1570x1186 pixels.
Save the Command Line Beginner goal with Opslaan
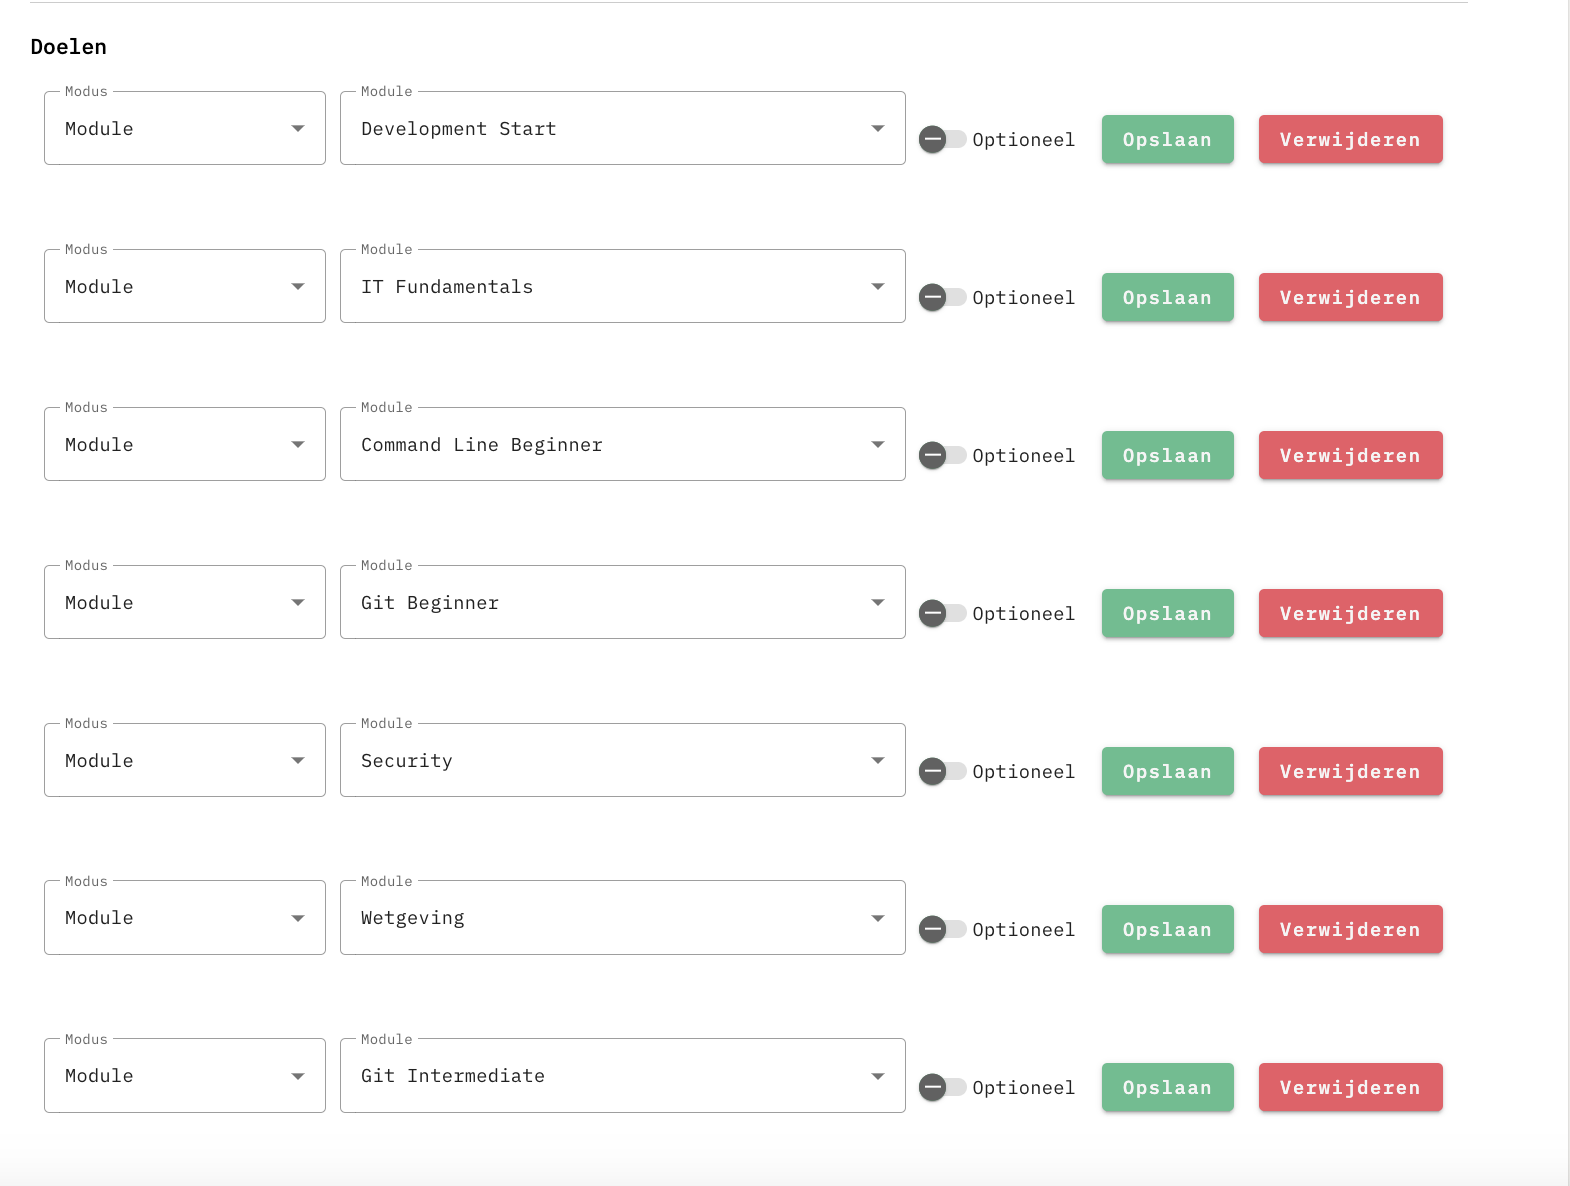pyautogui.click(x=1168, y=455)
